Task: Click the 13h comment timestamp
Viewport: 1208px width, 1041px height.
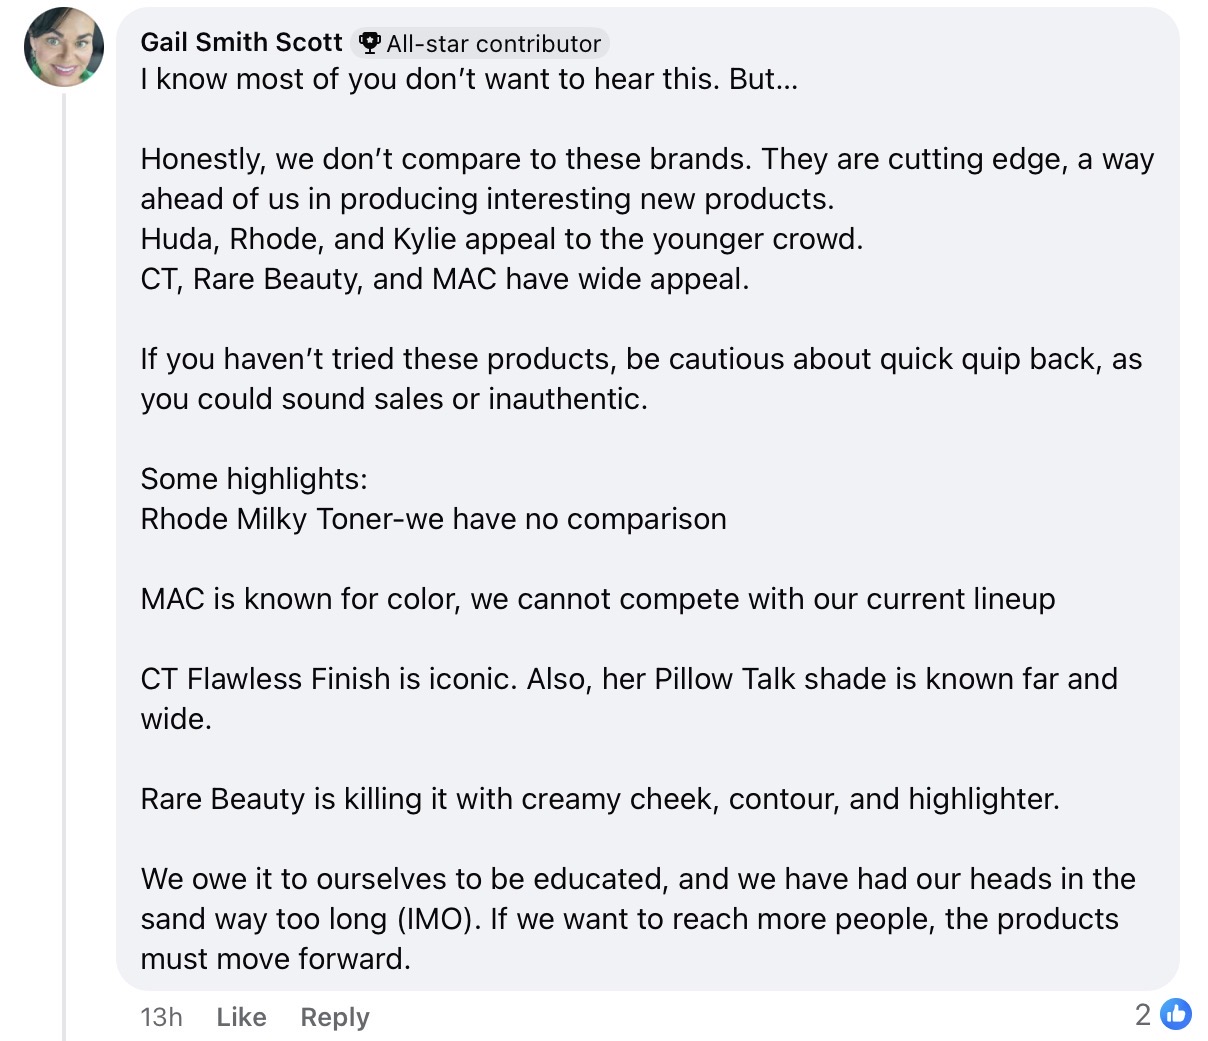Action: tap(161, 1017)
